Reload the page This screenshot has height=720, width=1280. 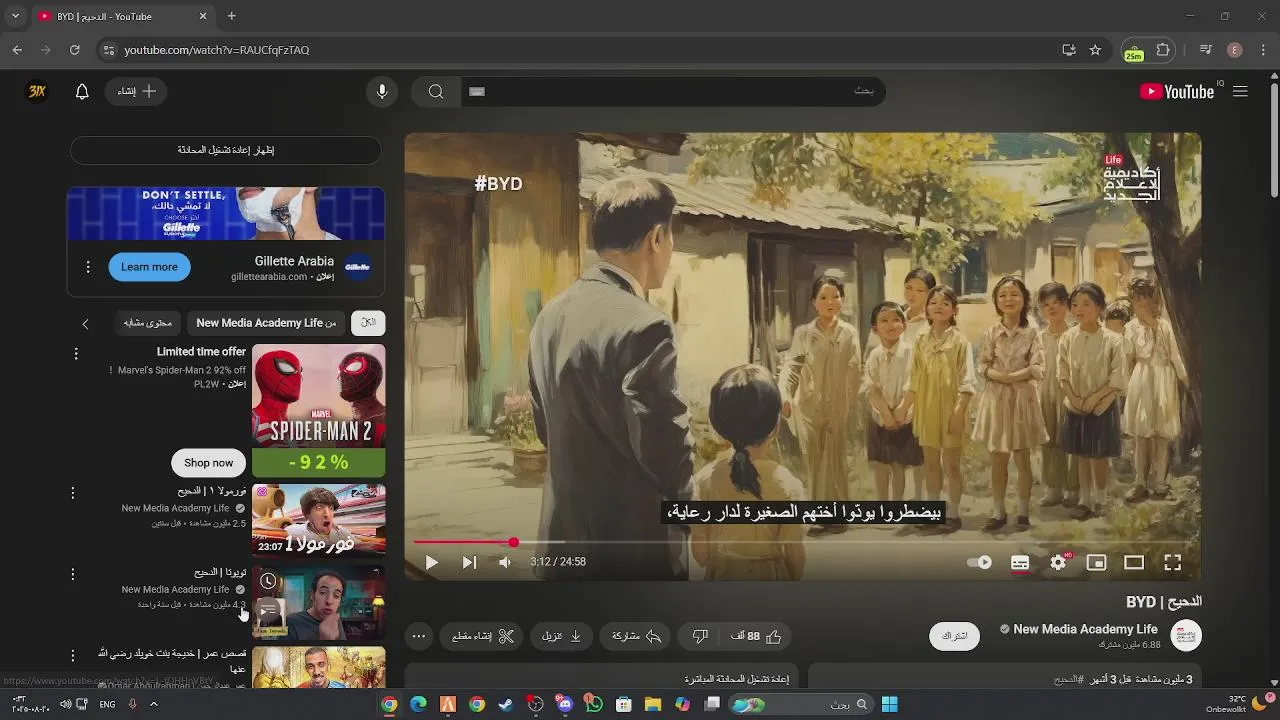coord(74,50)
